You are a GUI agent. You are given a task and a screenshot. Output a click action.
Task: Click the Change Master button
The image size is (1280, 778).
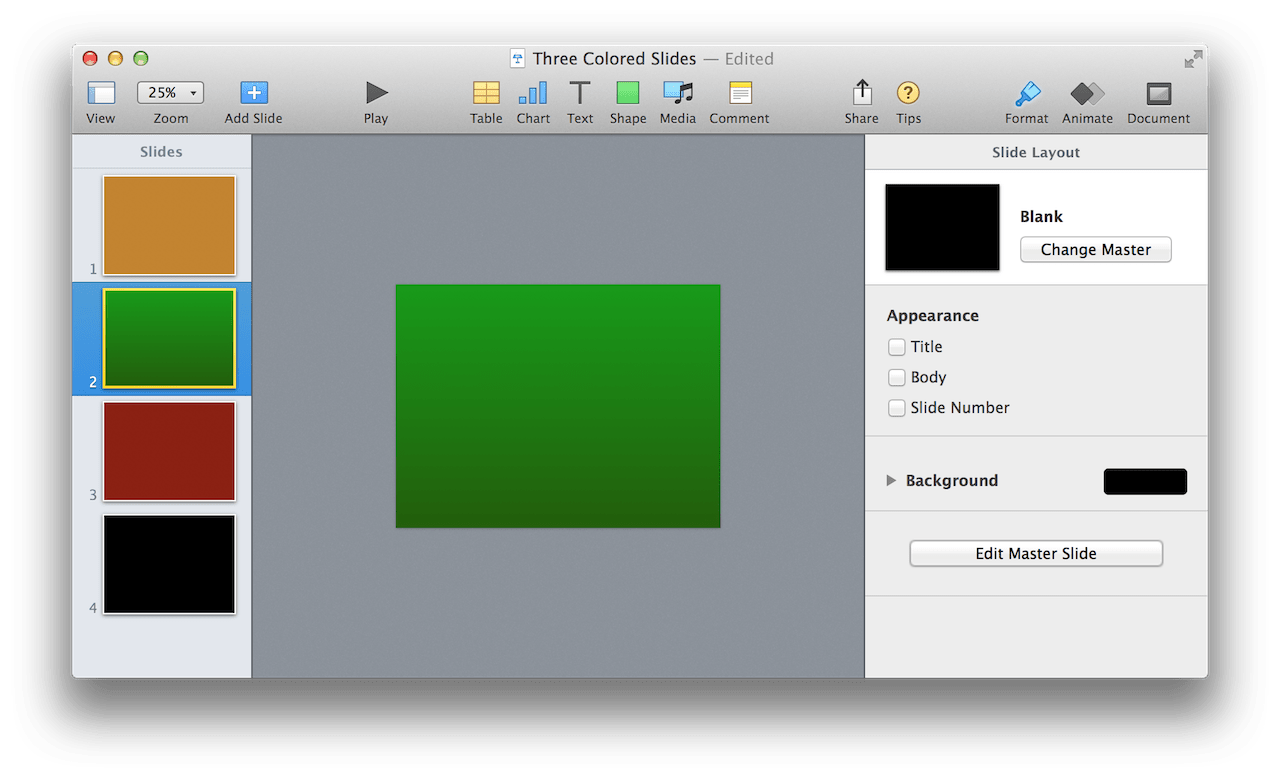[x=1095, y=249]
